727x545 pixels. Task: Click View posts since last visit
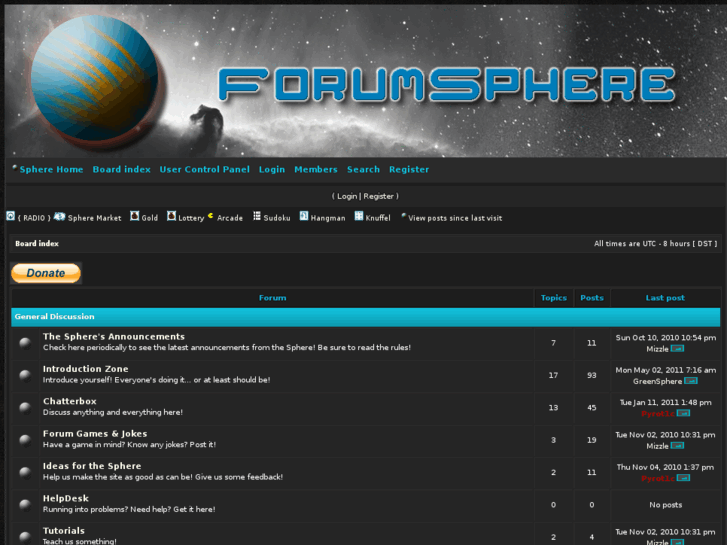[x=455, y=218]
